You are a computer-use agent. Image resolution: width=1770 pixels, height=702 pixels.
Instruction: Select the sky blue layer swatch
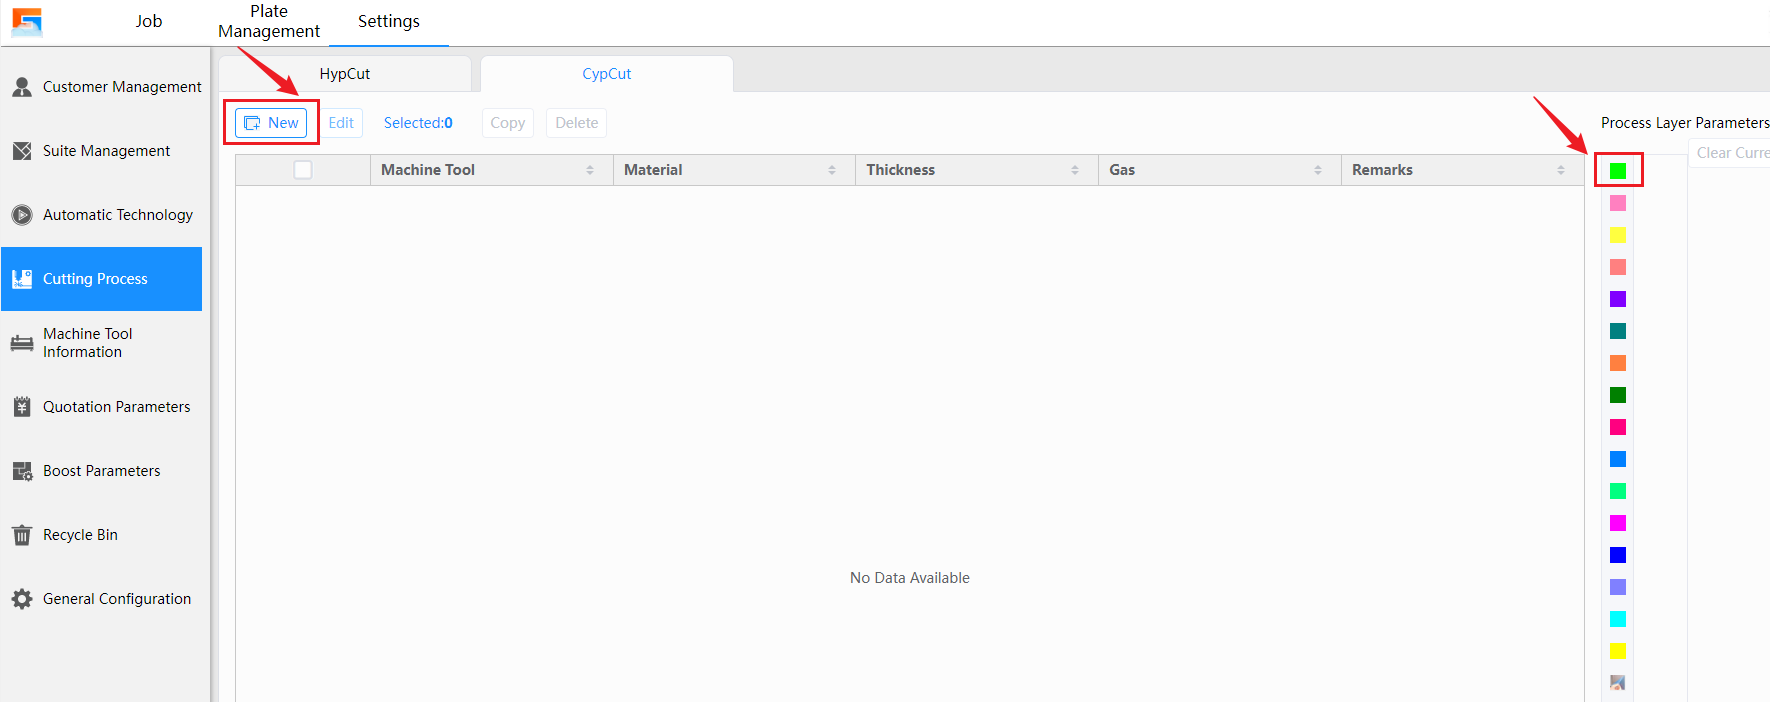[1618, 459]
